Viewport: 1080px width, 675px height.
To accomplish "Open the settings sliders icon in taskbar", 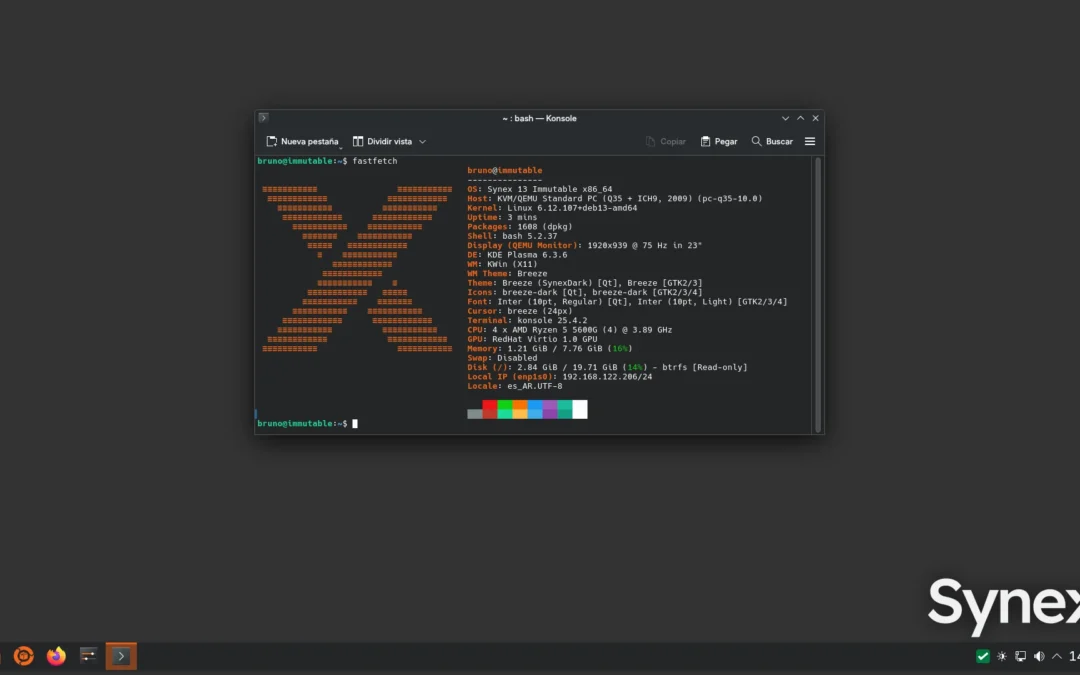I will click(88, 656).
